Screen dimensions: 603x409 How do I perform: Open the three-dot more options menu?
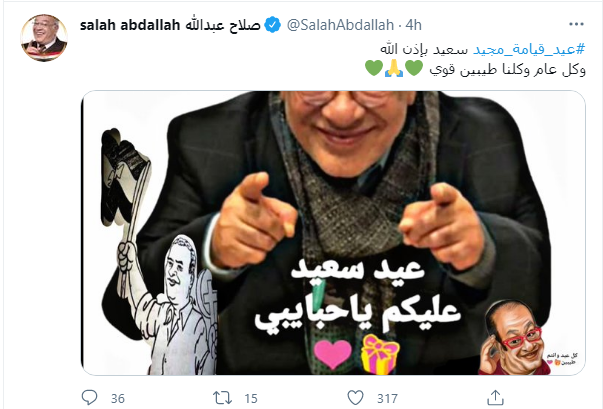coord(576,25)
